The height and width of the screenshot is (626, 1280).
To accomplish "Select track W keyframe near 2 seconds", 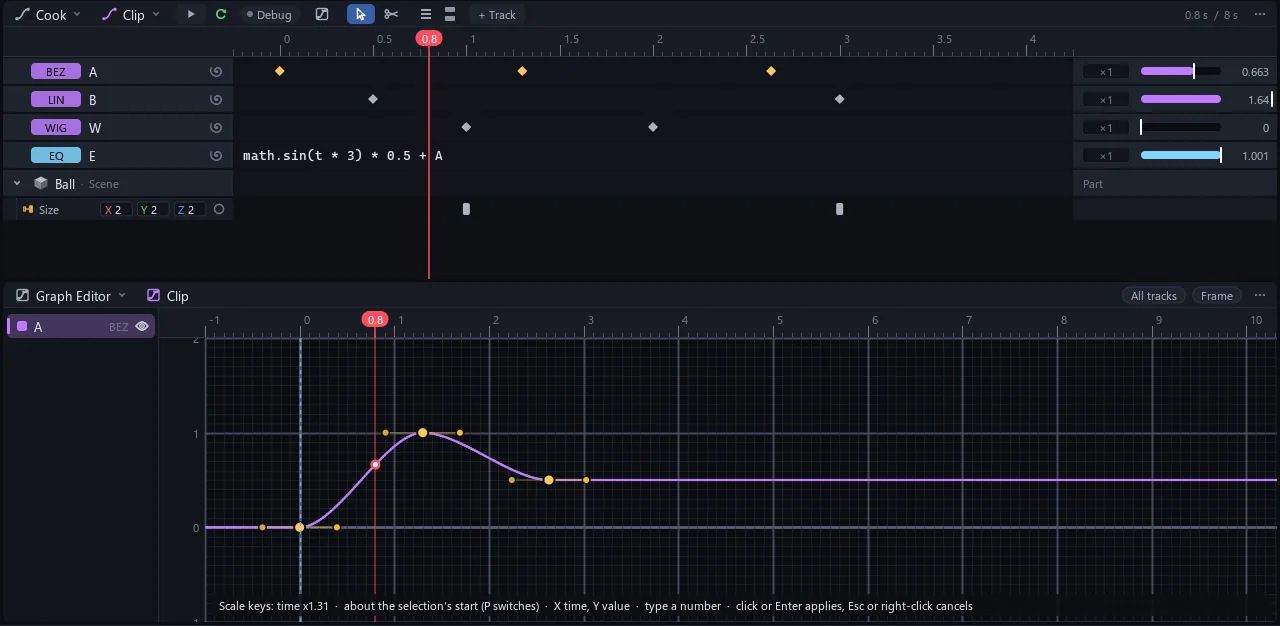I will coord(653,127).
